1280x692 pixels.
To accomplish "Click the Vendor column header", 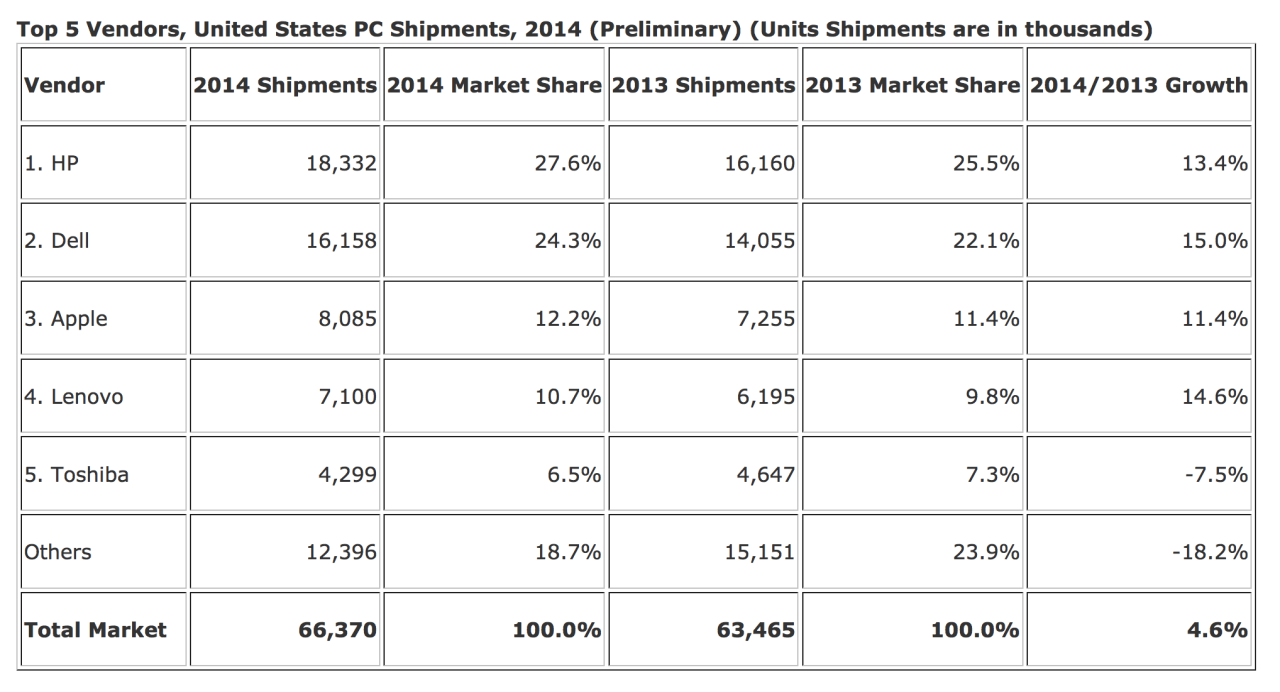I will [x=64, y=85].
